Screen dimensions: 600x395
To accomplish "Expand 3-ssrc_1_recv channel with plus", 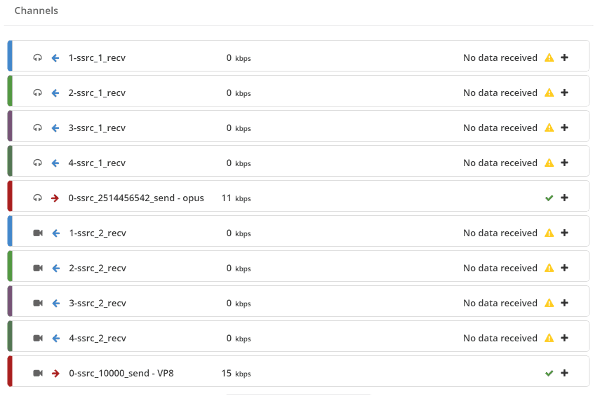I will [x=564, y=127].
